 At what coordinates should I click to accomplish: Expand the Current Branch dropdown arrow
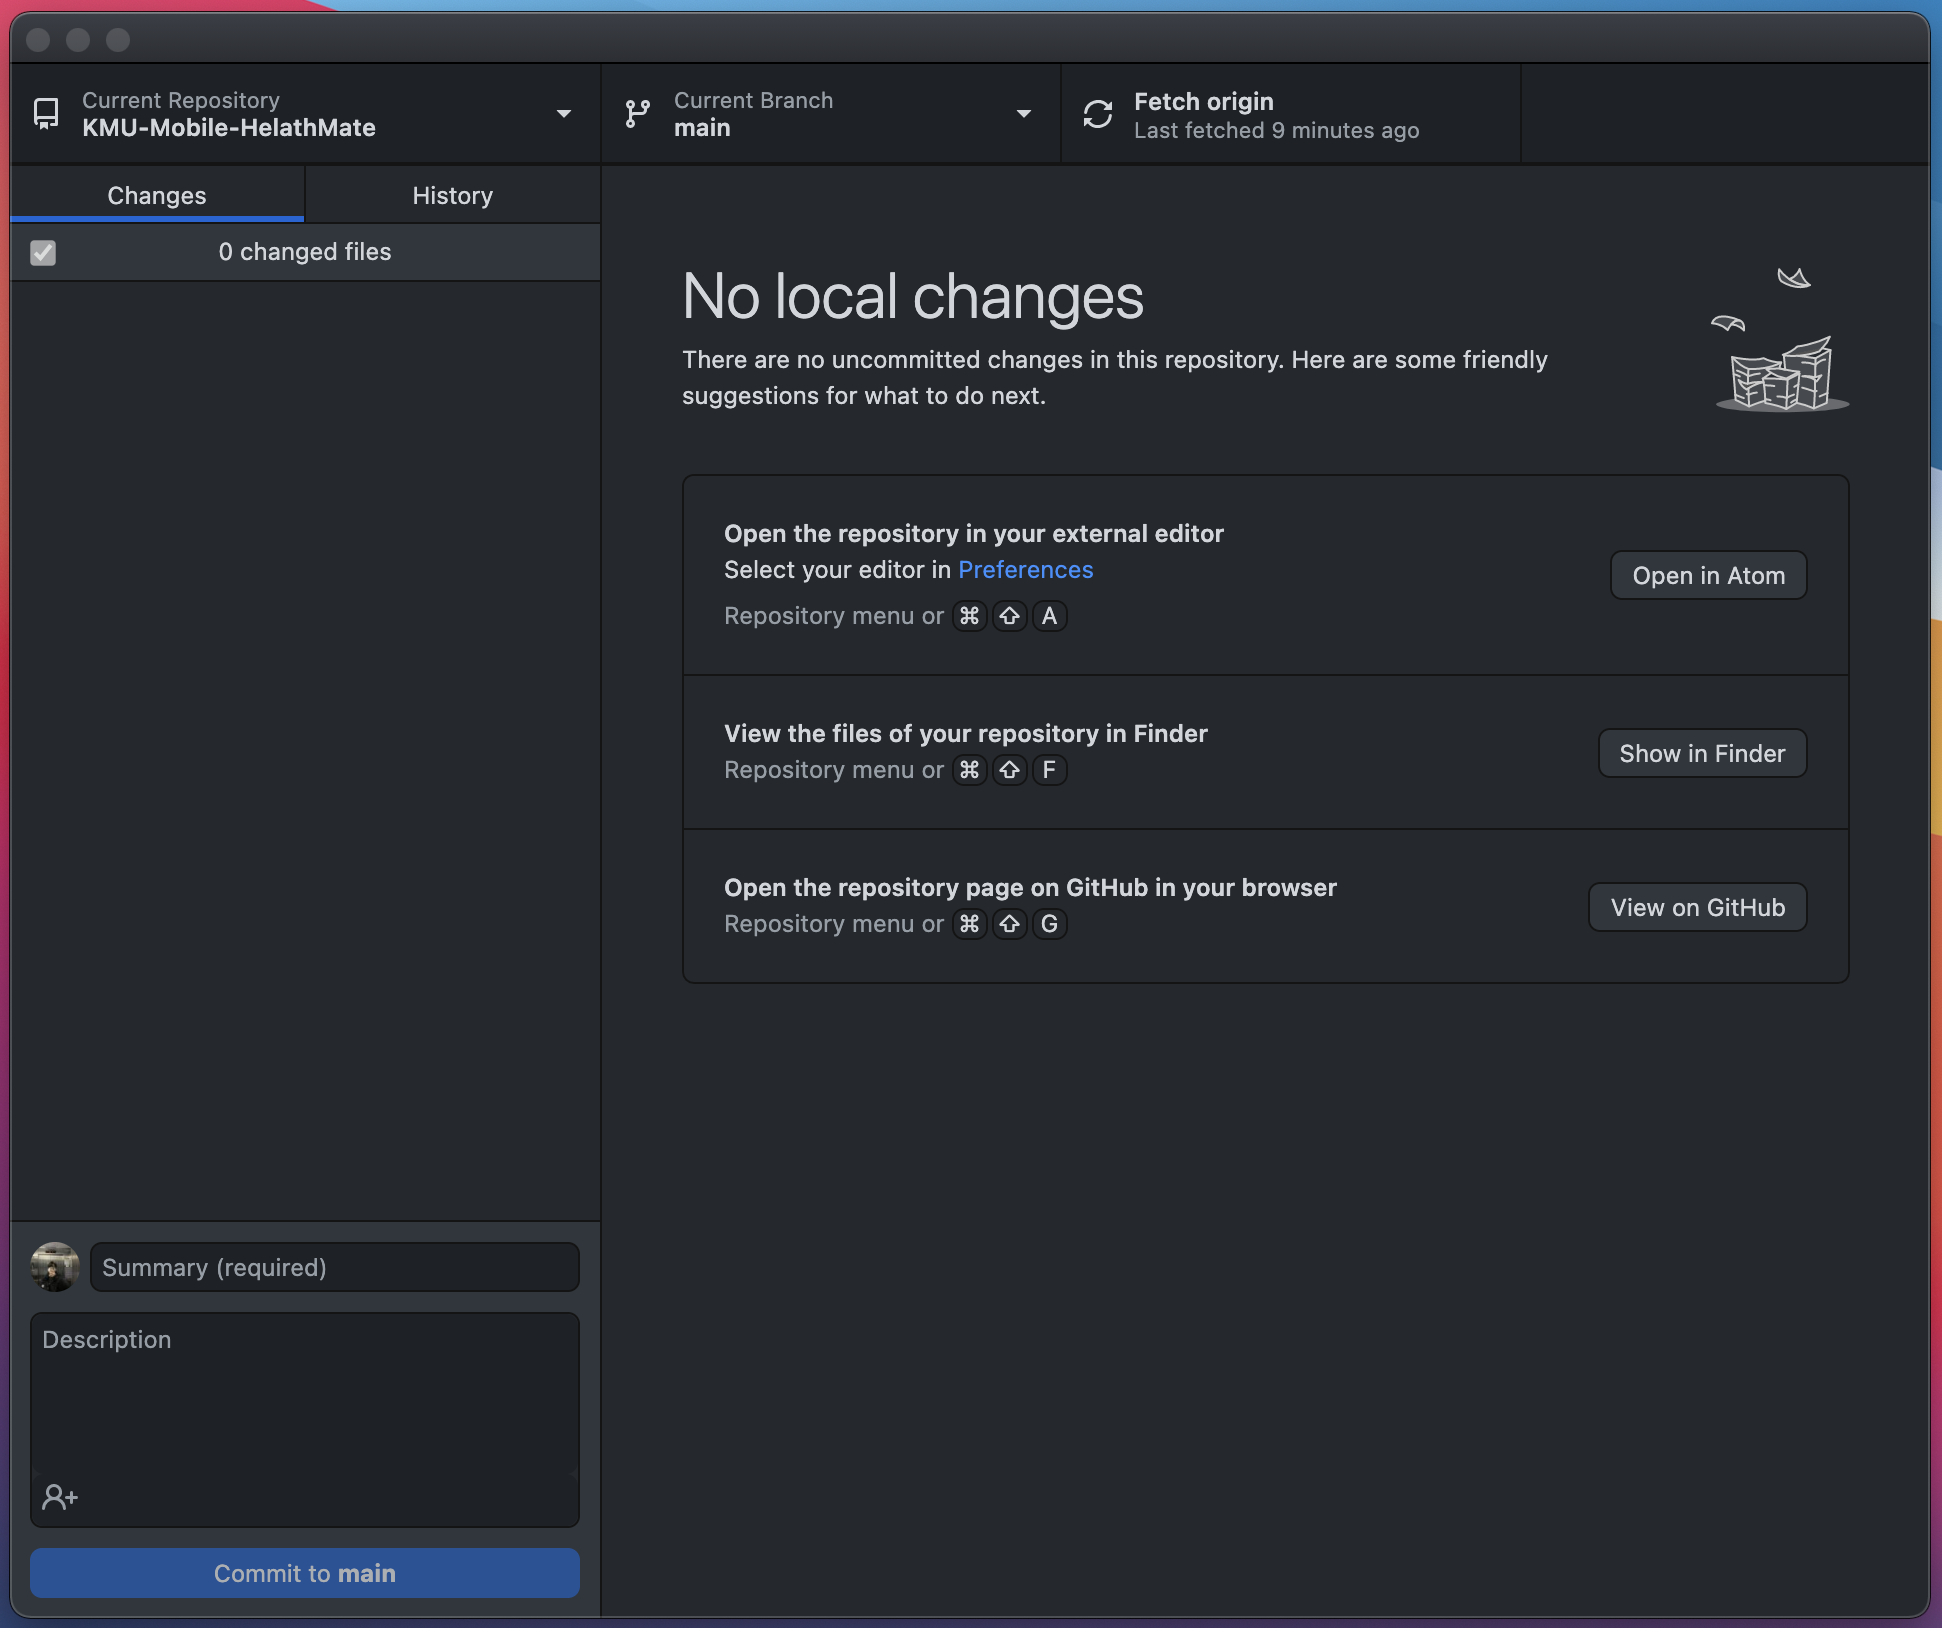click(1023, 114)
